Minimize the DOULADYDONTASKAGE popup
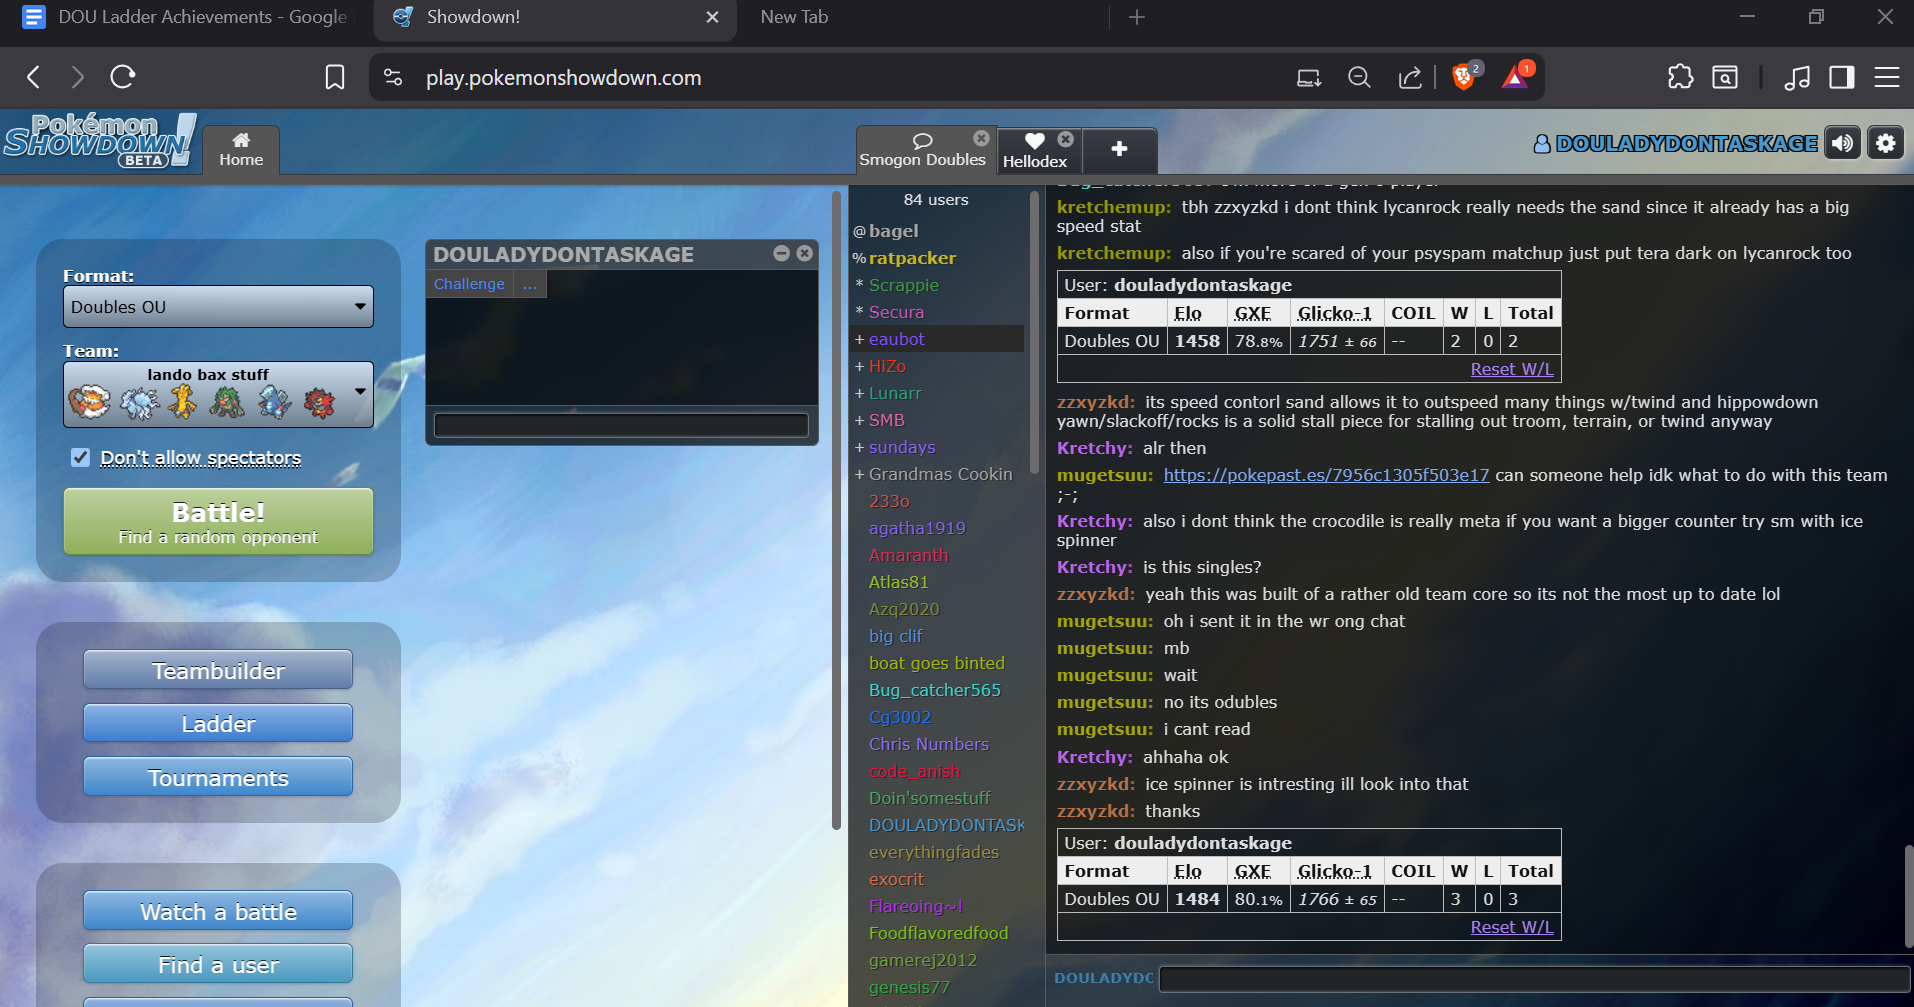Screen dimensions: 1914x1007 (x=782, y=254)
